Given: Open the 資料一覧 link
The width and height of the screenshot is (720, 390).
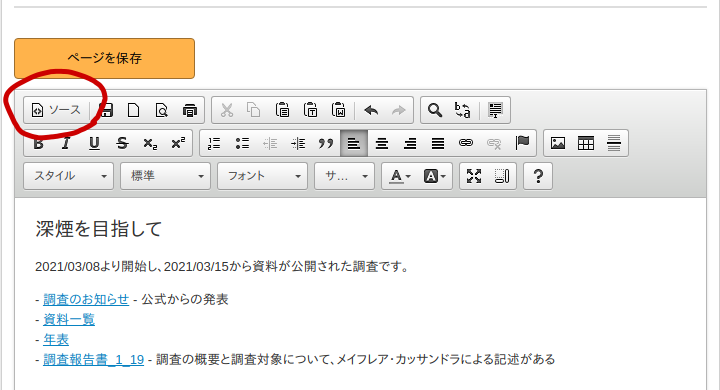Looking at the screenshot, I should point(69,319).
